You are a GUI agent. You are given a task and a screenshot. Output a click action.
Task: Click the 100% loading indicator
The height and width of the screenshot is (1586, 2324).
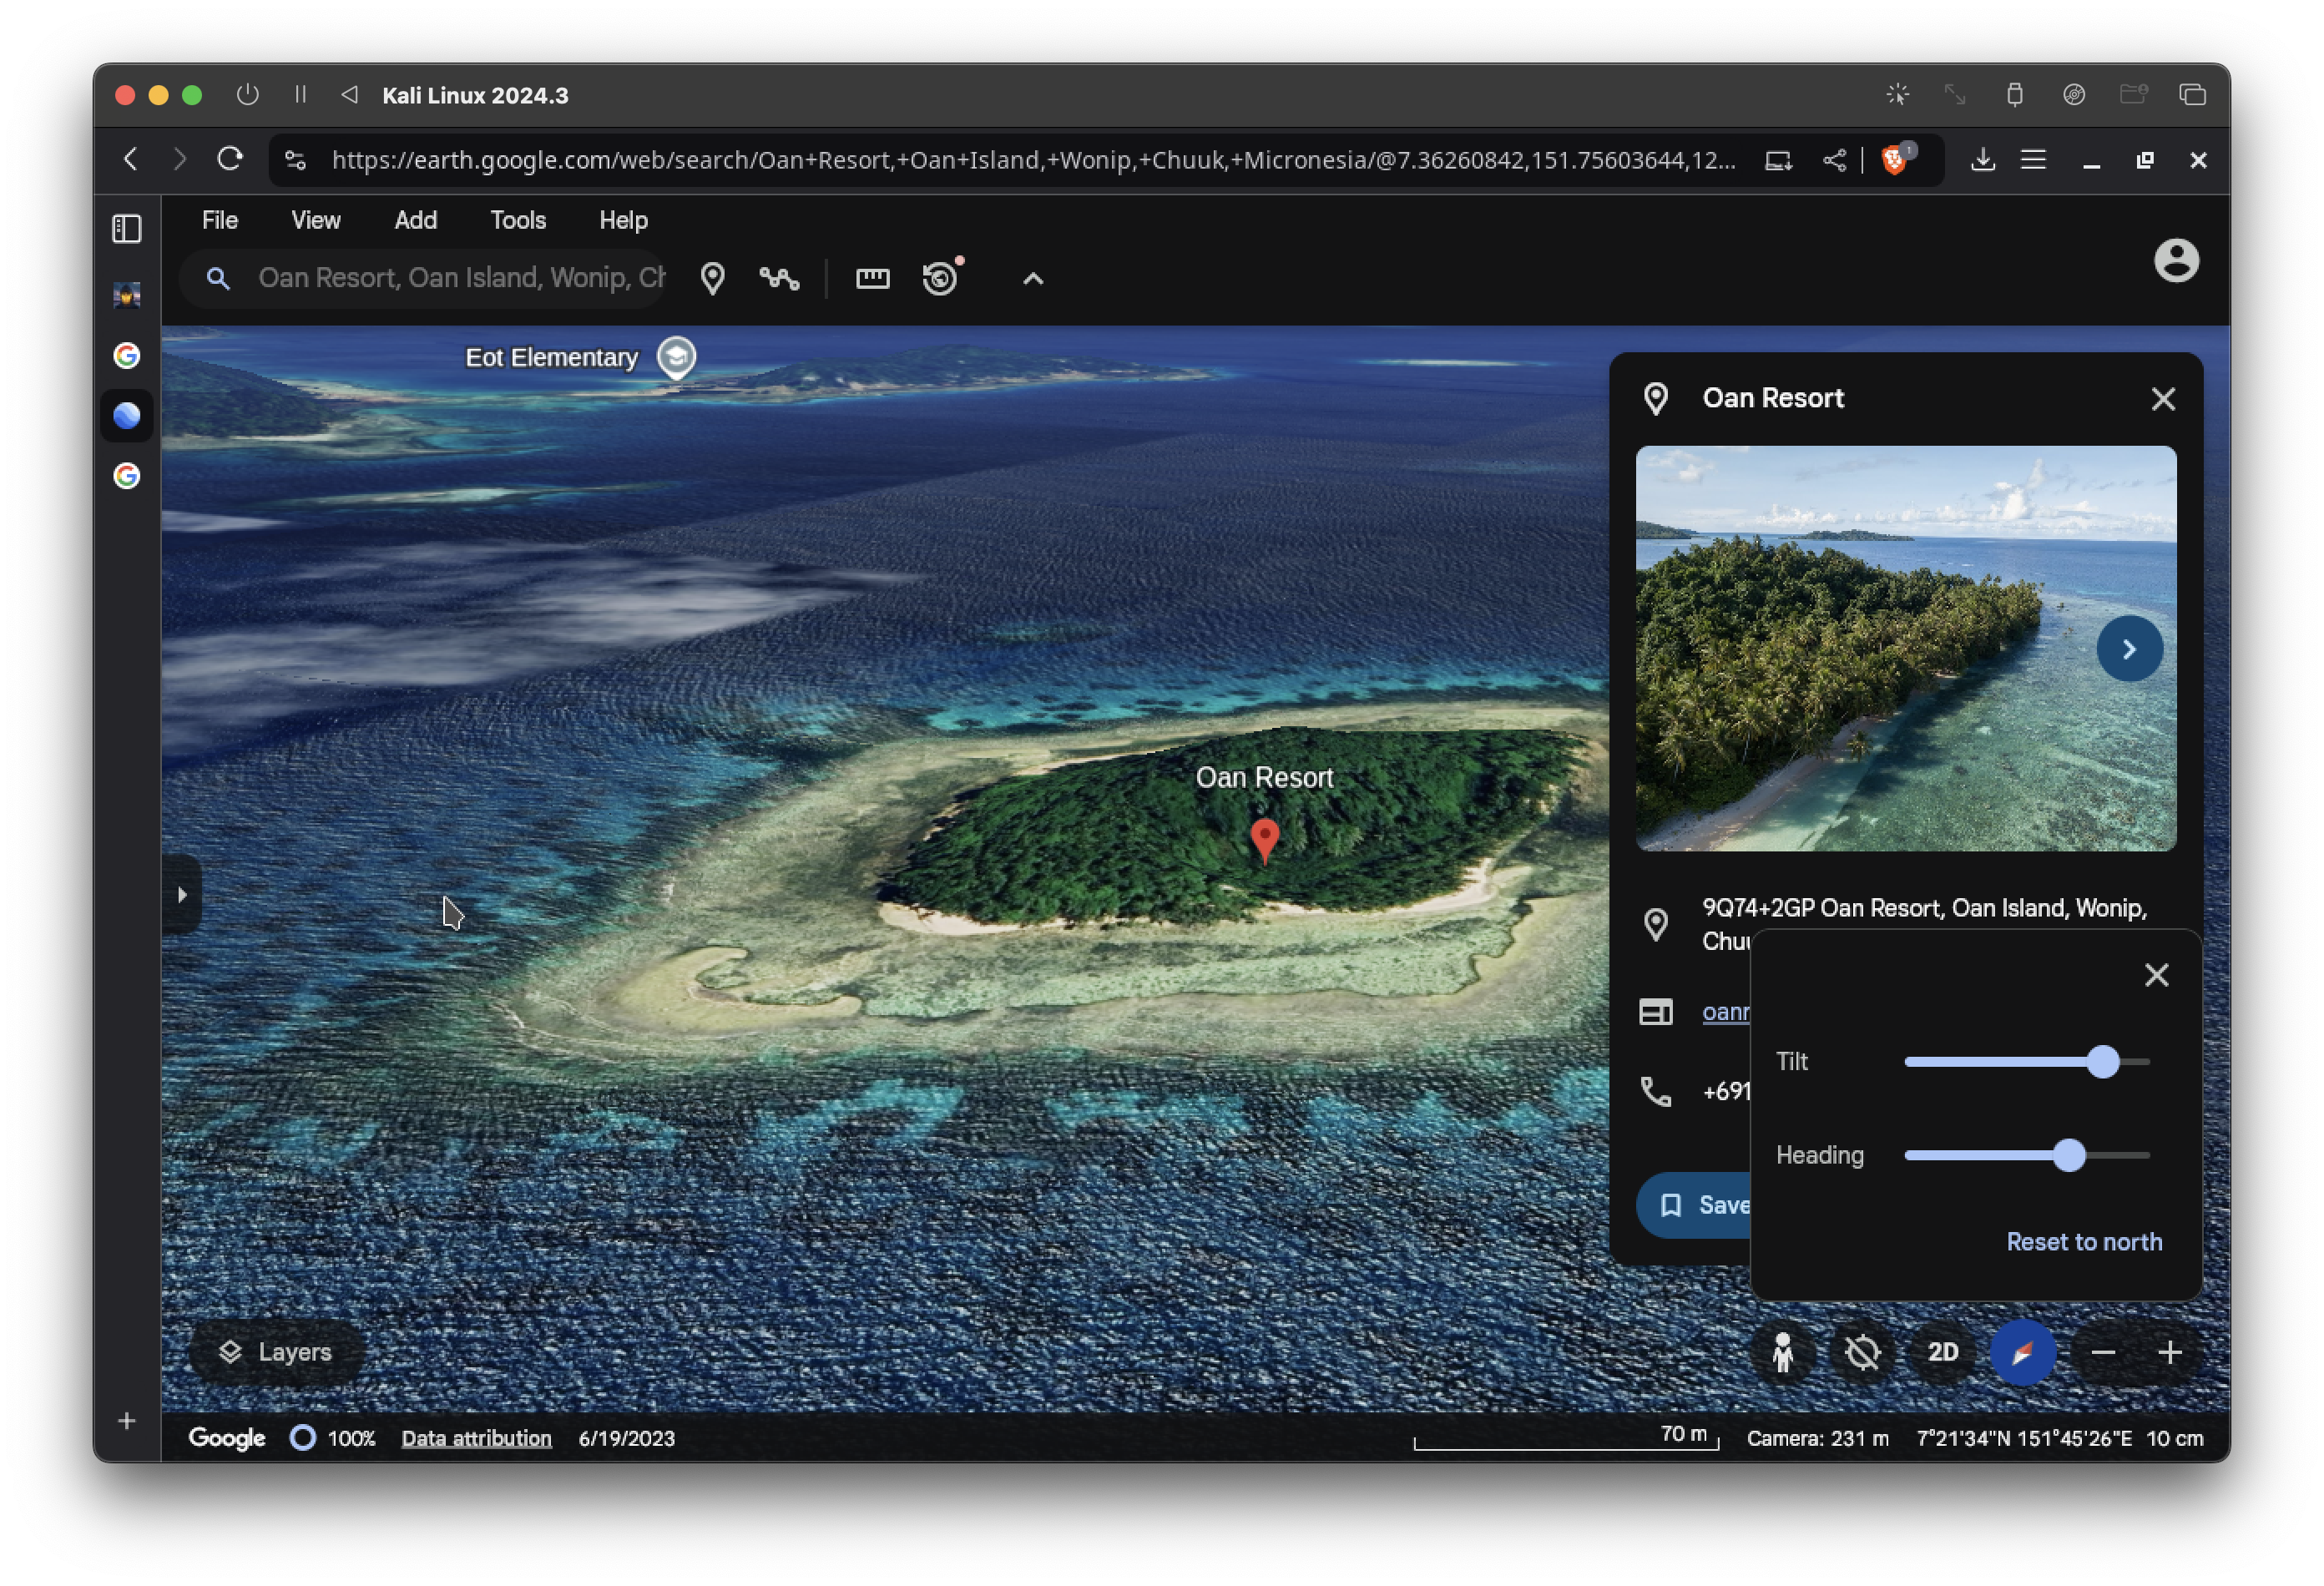333,1438
